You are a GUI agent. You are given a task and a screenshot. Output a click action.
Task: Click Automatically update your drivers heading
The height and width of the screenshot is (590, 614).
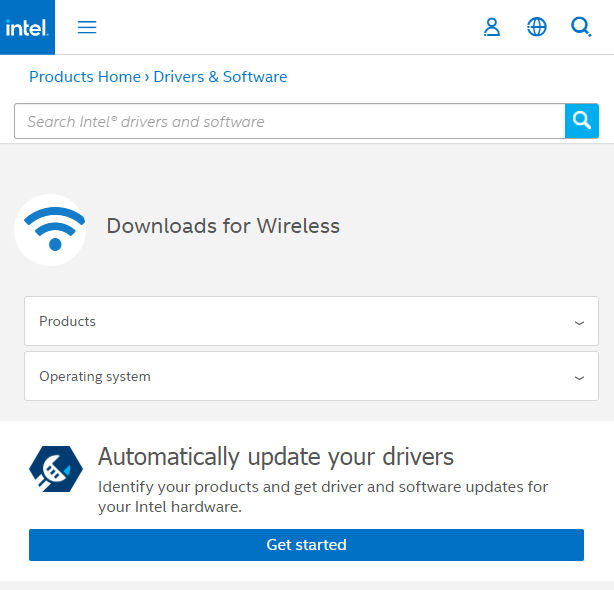pos(276,457)
